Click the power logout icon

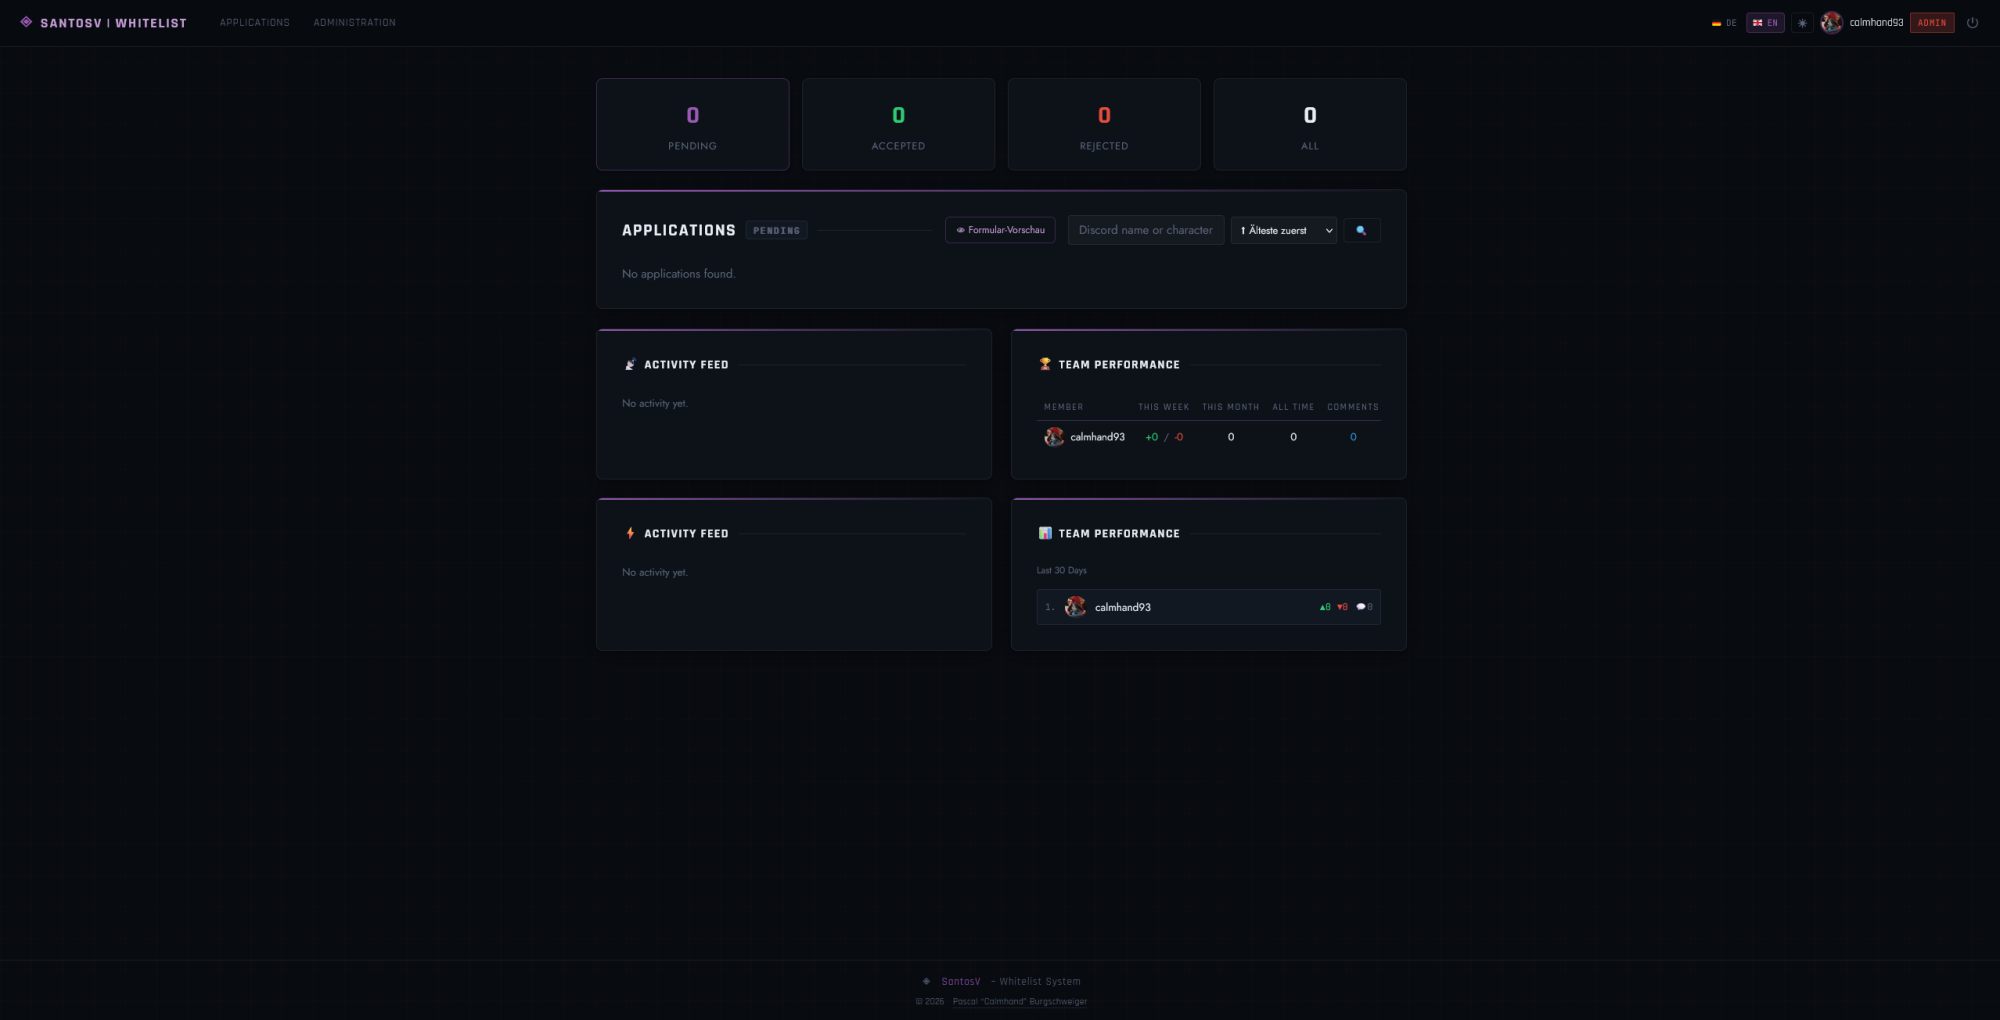pos(1972,23)
